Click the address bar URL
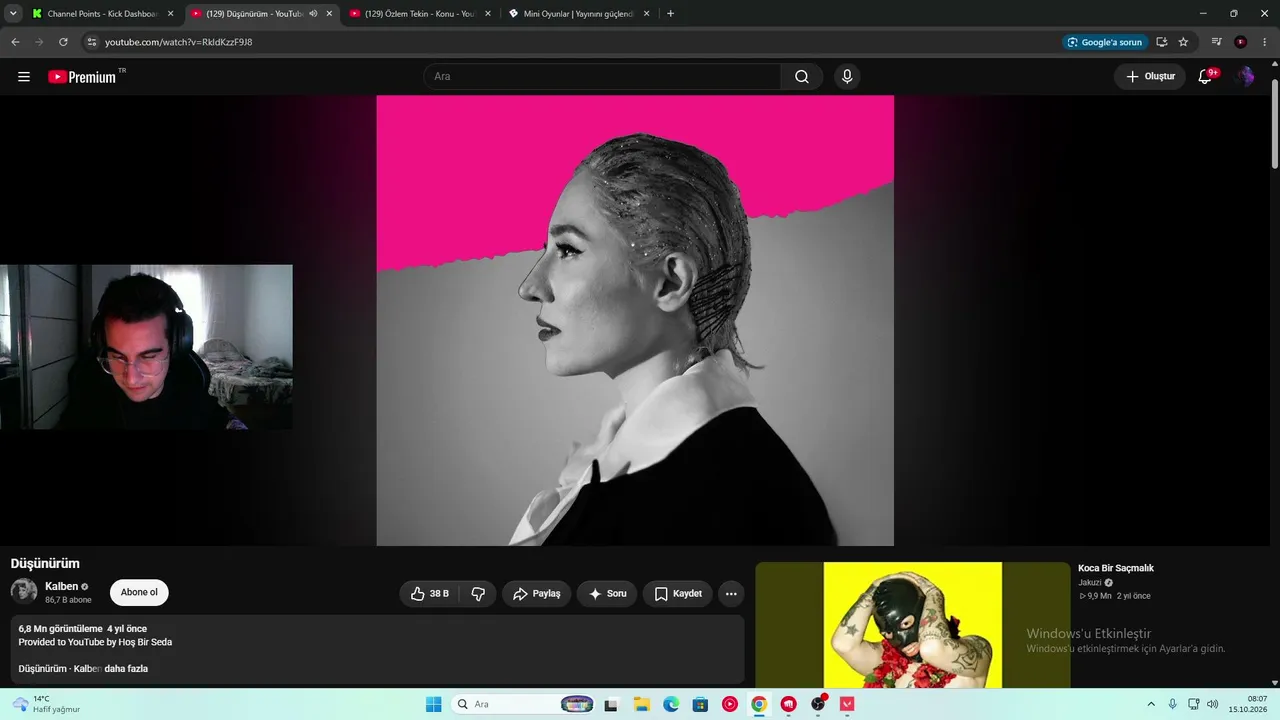Image resolution: width=1280 pixels, height=720 pixels. 178,42
